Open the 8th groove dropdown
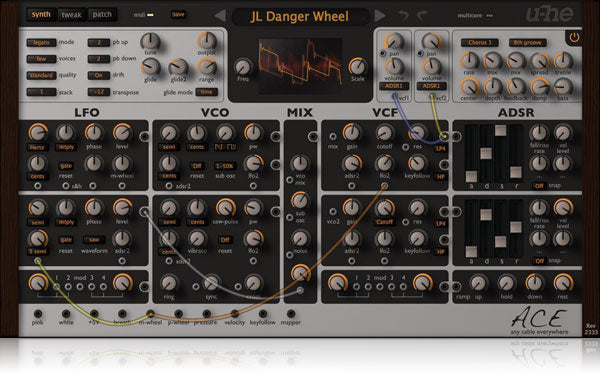This screenshot has width=600, height=375. pos(527,42)
